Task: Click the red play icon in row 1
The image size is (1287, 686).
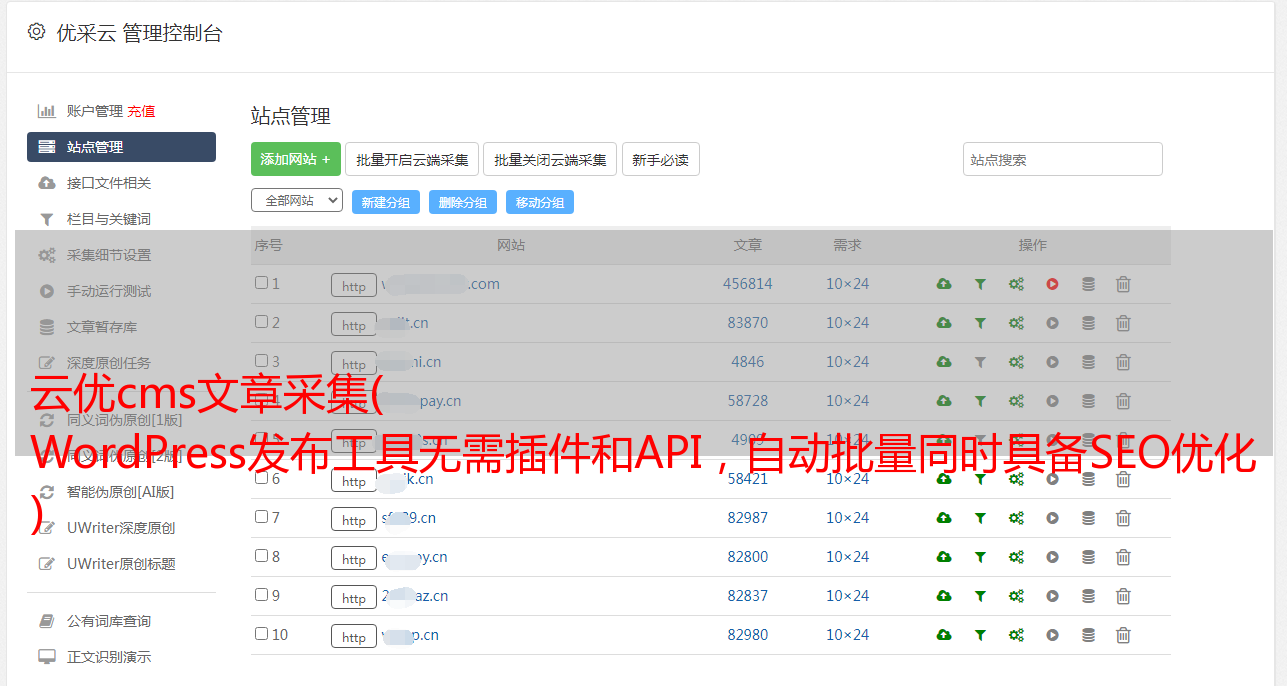Action: point(1052,284)
